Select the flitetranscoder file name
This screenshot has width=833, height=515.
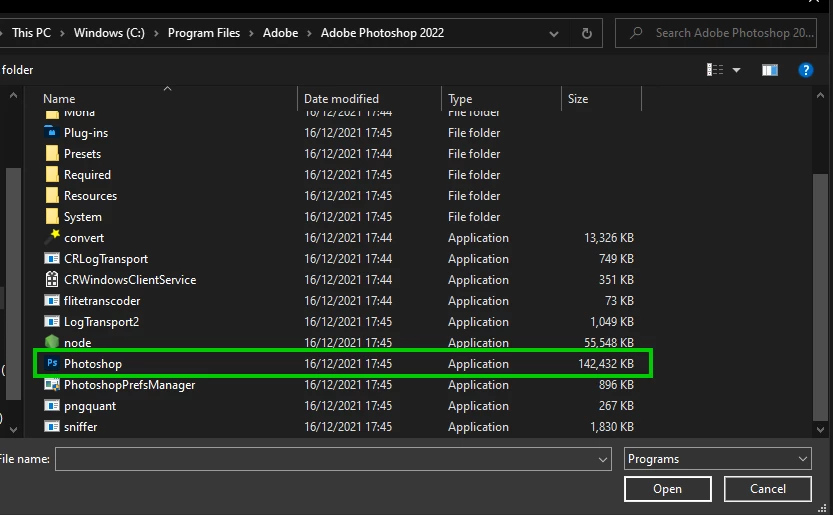pyautogui.click(x=102, y=301)
